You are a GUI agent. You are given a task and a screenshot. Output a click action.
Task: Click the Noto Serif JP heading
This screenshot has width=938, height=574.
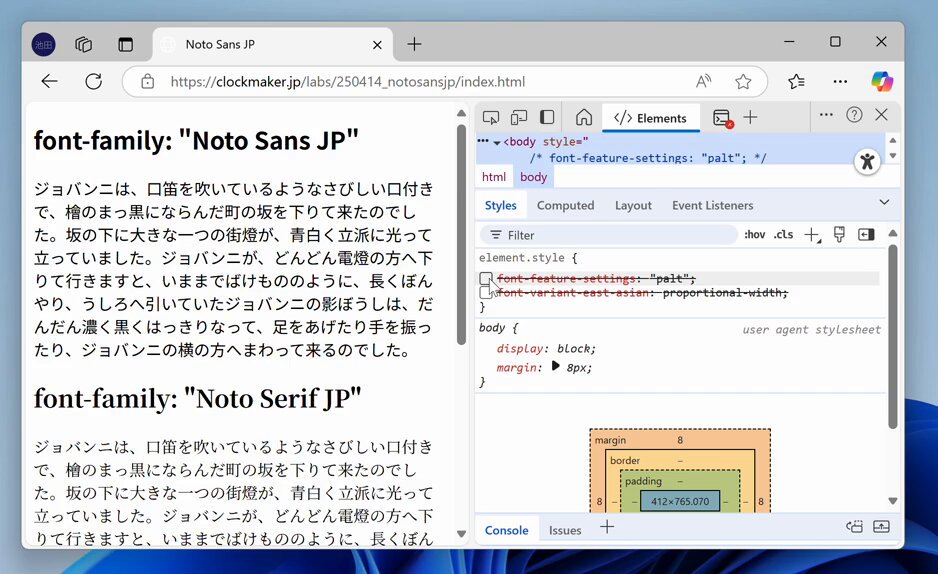pyautogui.click(x=197, y=399)
